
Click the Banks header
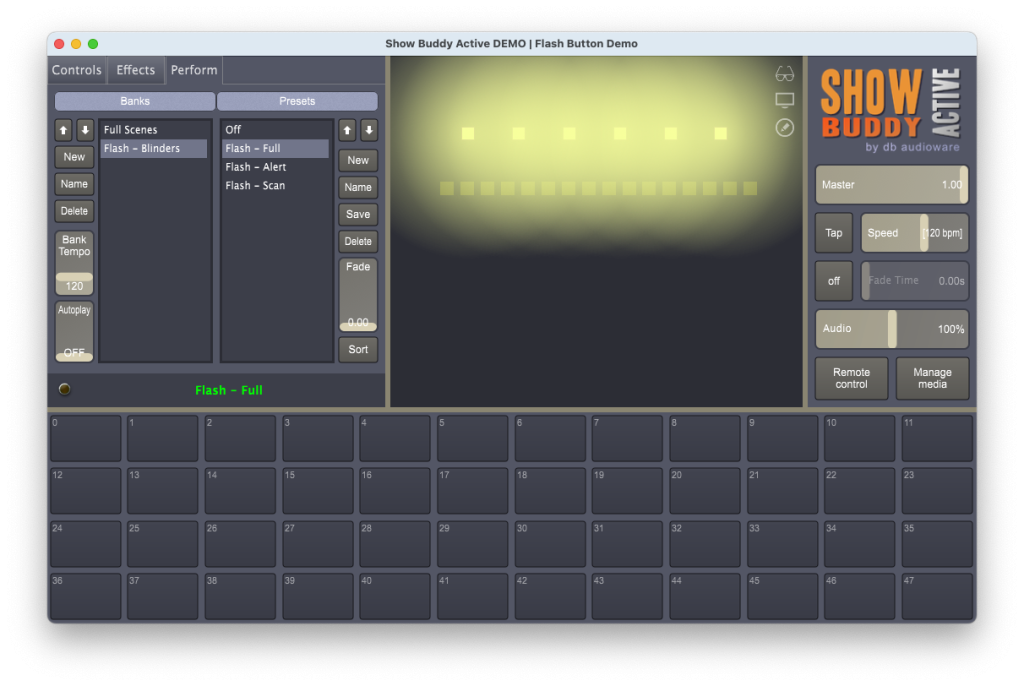tap(135, 101)
